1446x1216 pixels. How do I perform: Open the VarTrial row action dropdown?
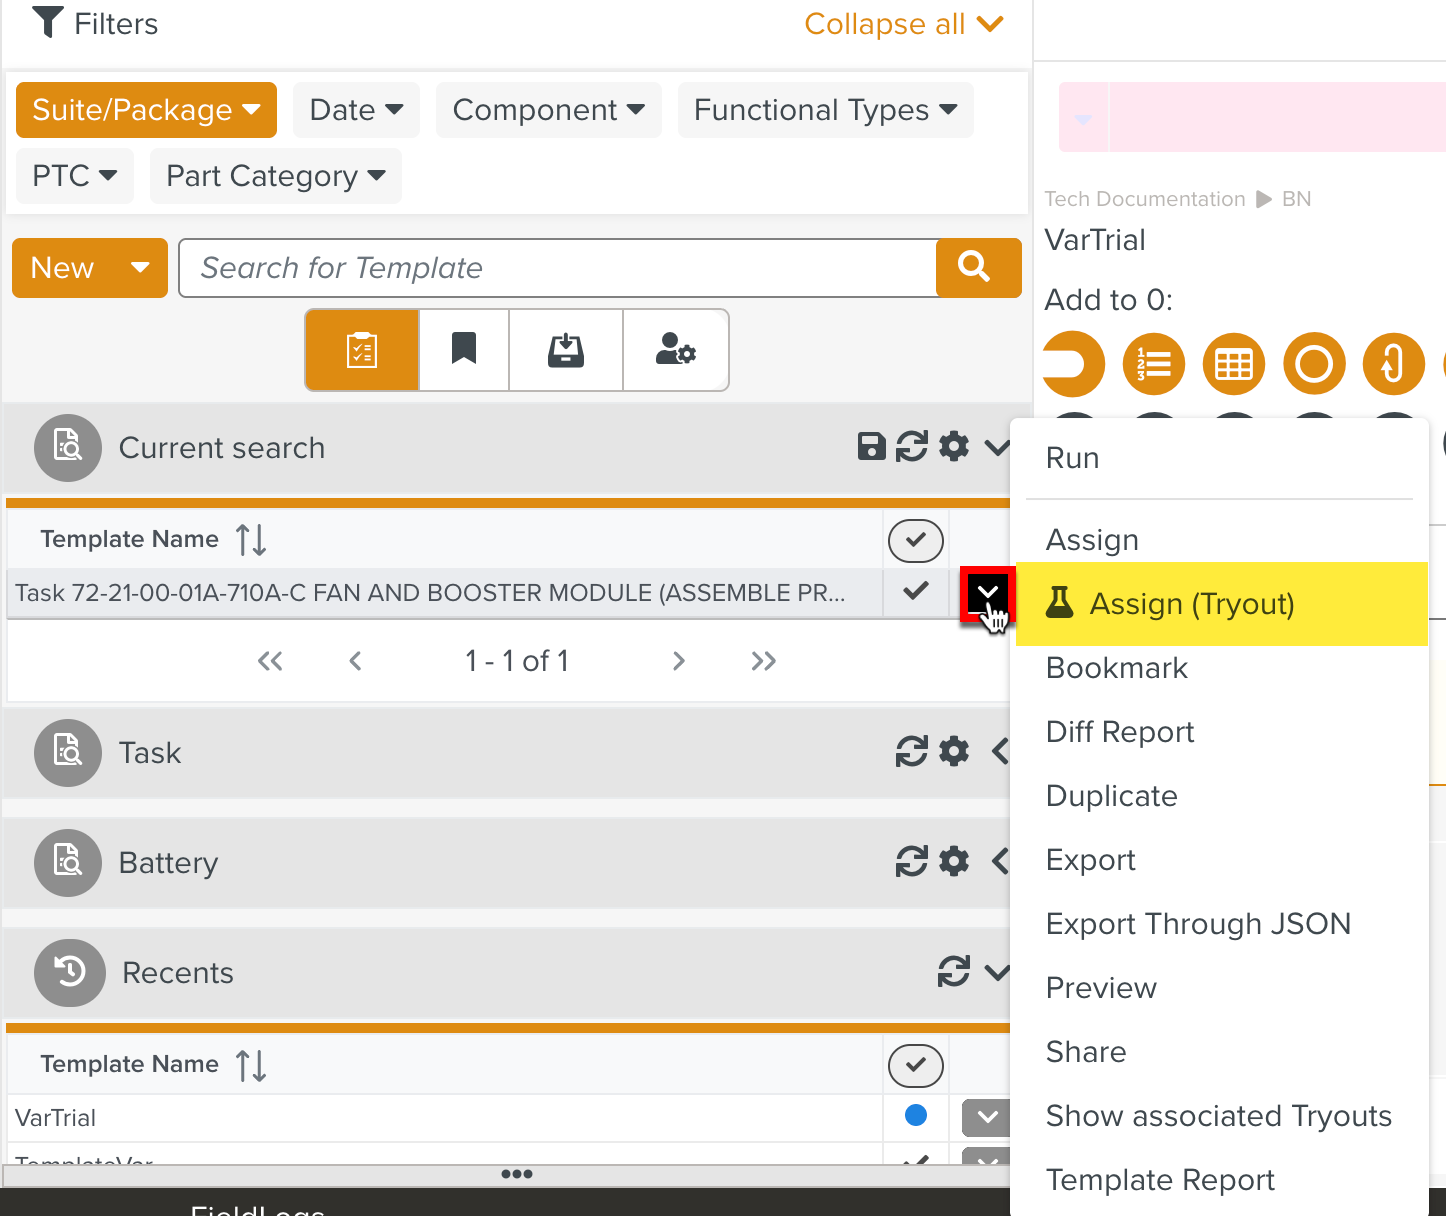point(986,1117)
